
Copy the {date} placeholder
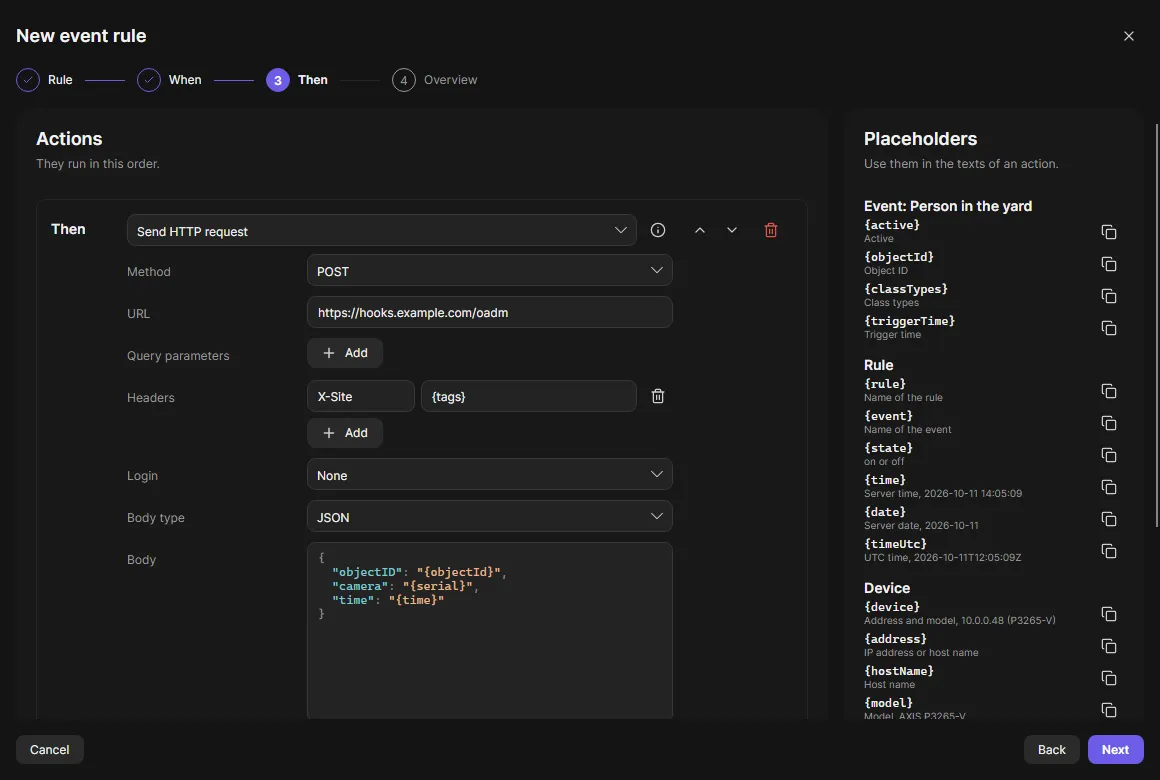pos(1108,519)
